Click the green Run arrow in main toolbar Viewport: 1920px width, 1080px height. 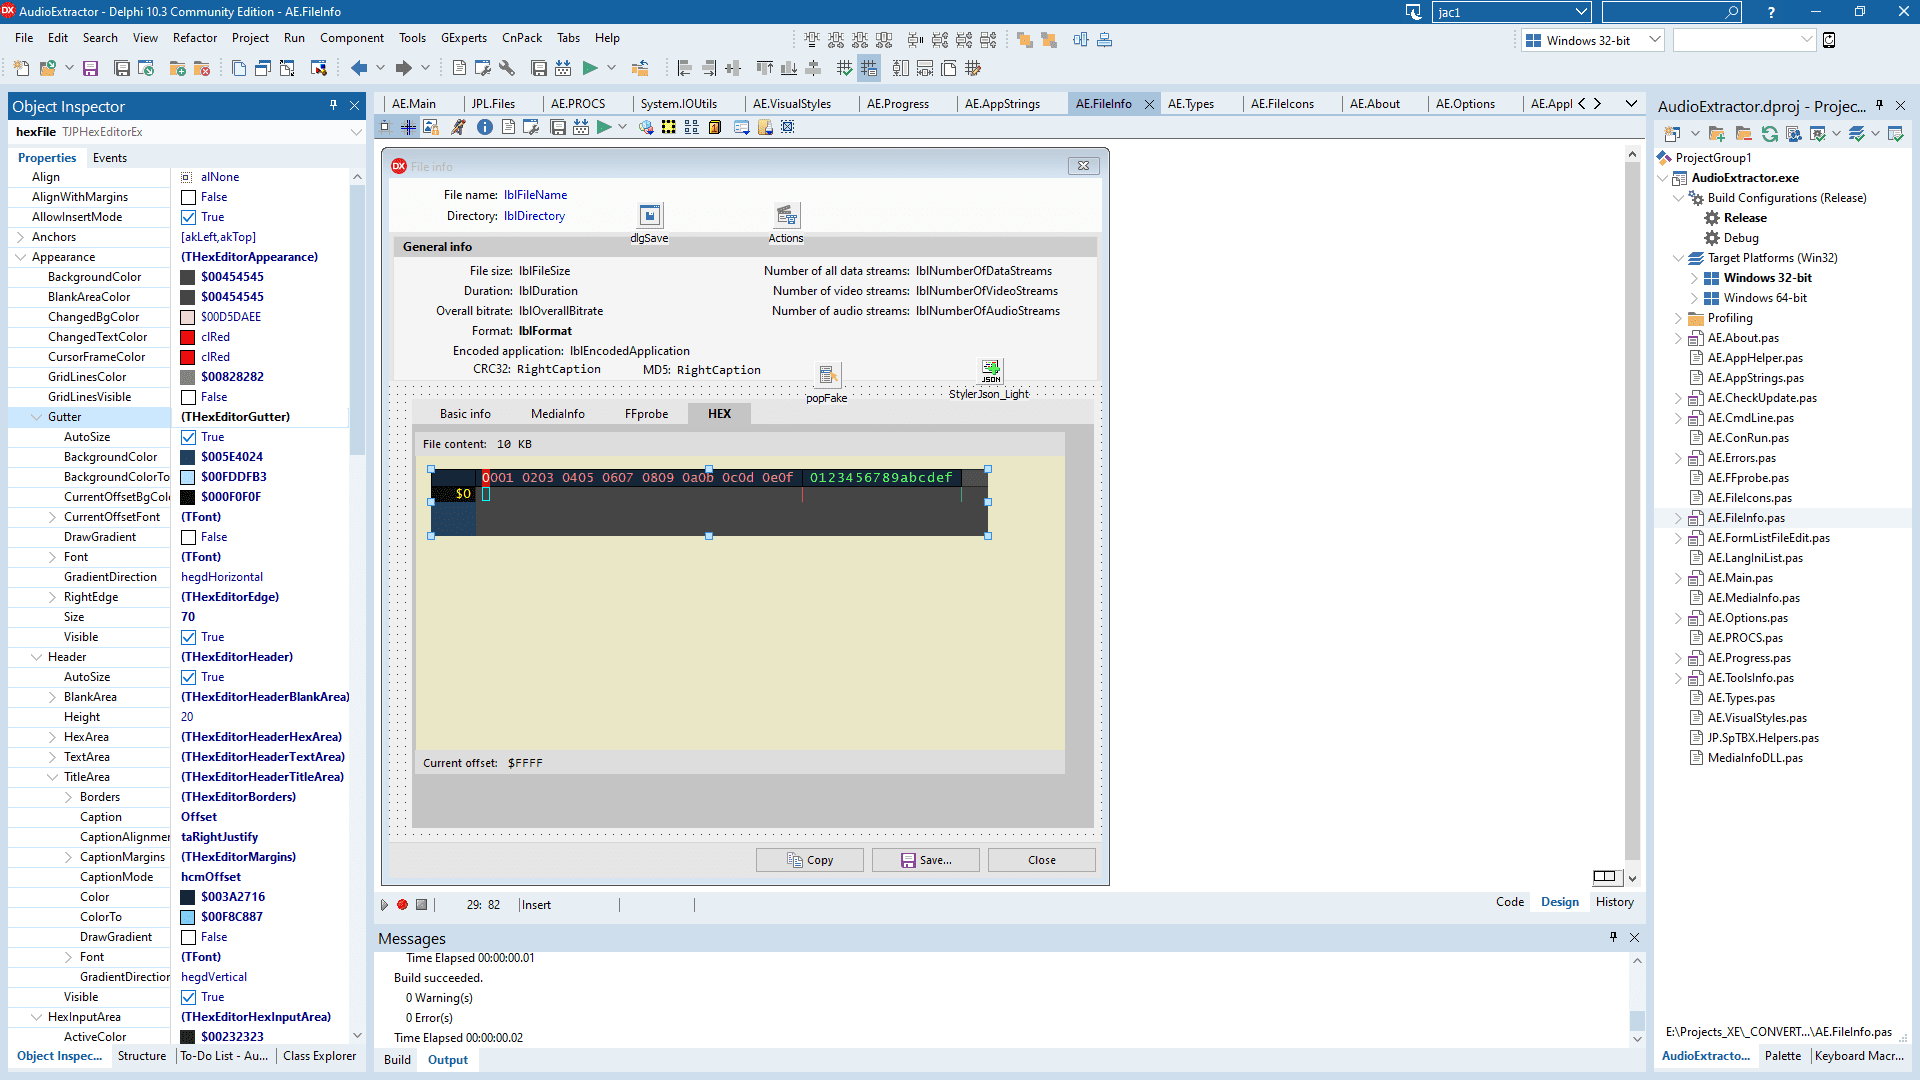click(x=590, y=68)
